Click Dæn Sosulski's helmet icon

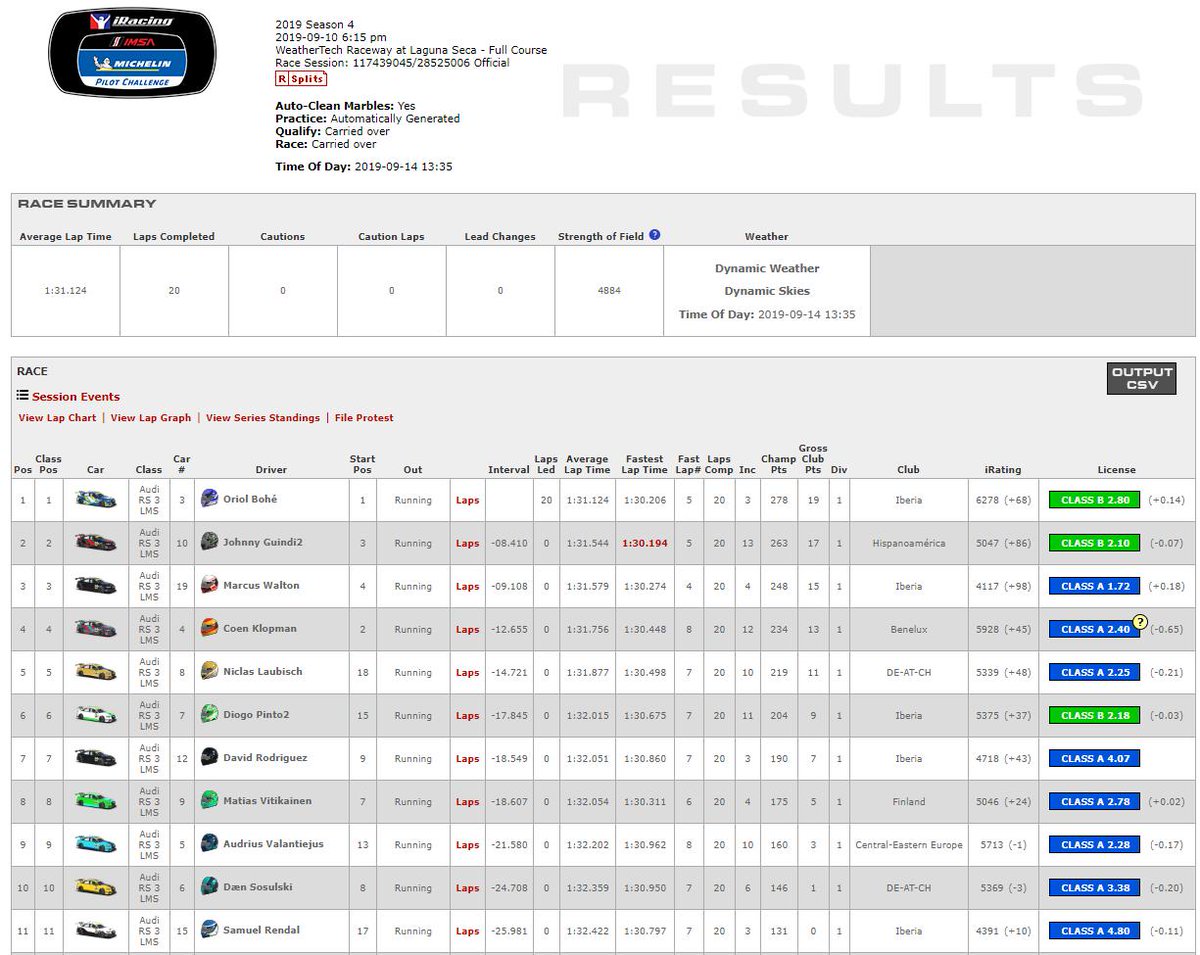pos(209,885)
